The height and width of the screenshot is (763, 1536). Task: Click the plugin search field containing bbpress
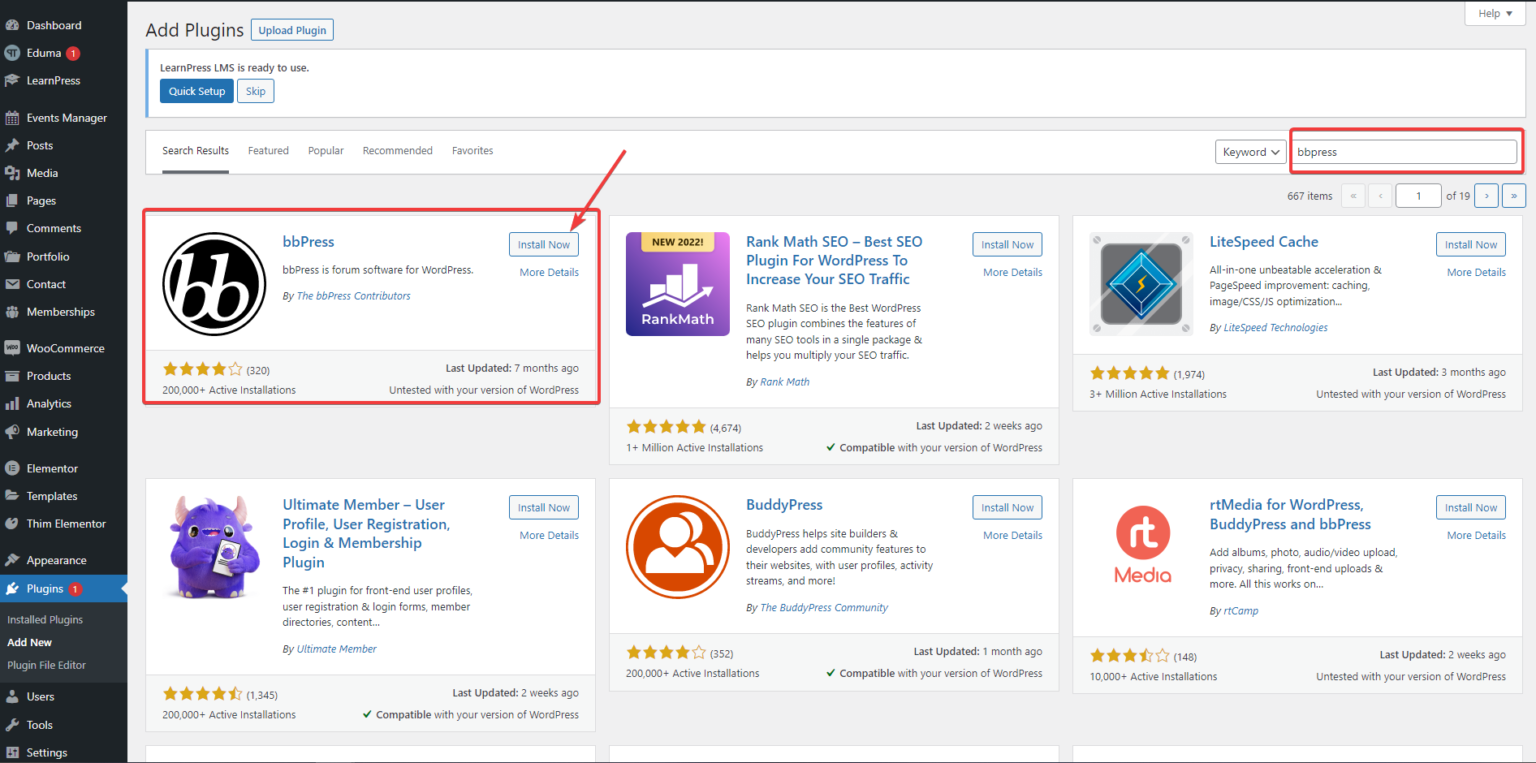[x=1404, y=152]
